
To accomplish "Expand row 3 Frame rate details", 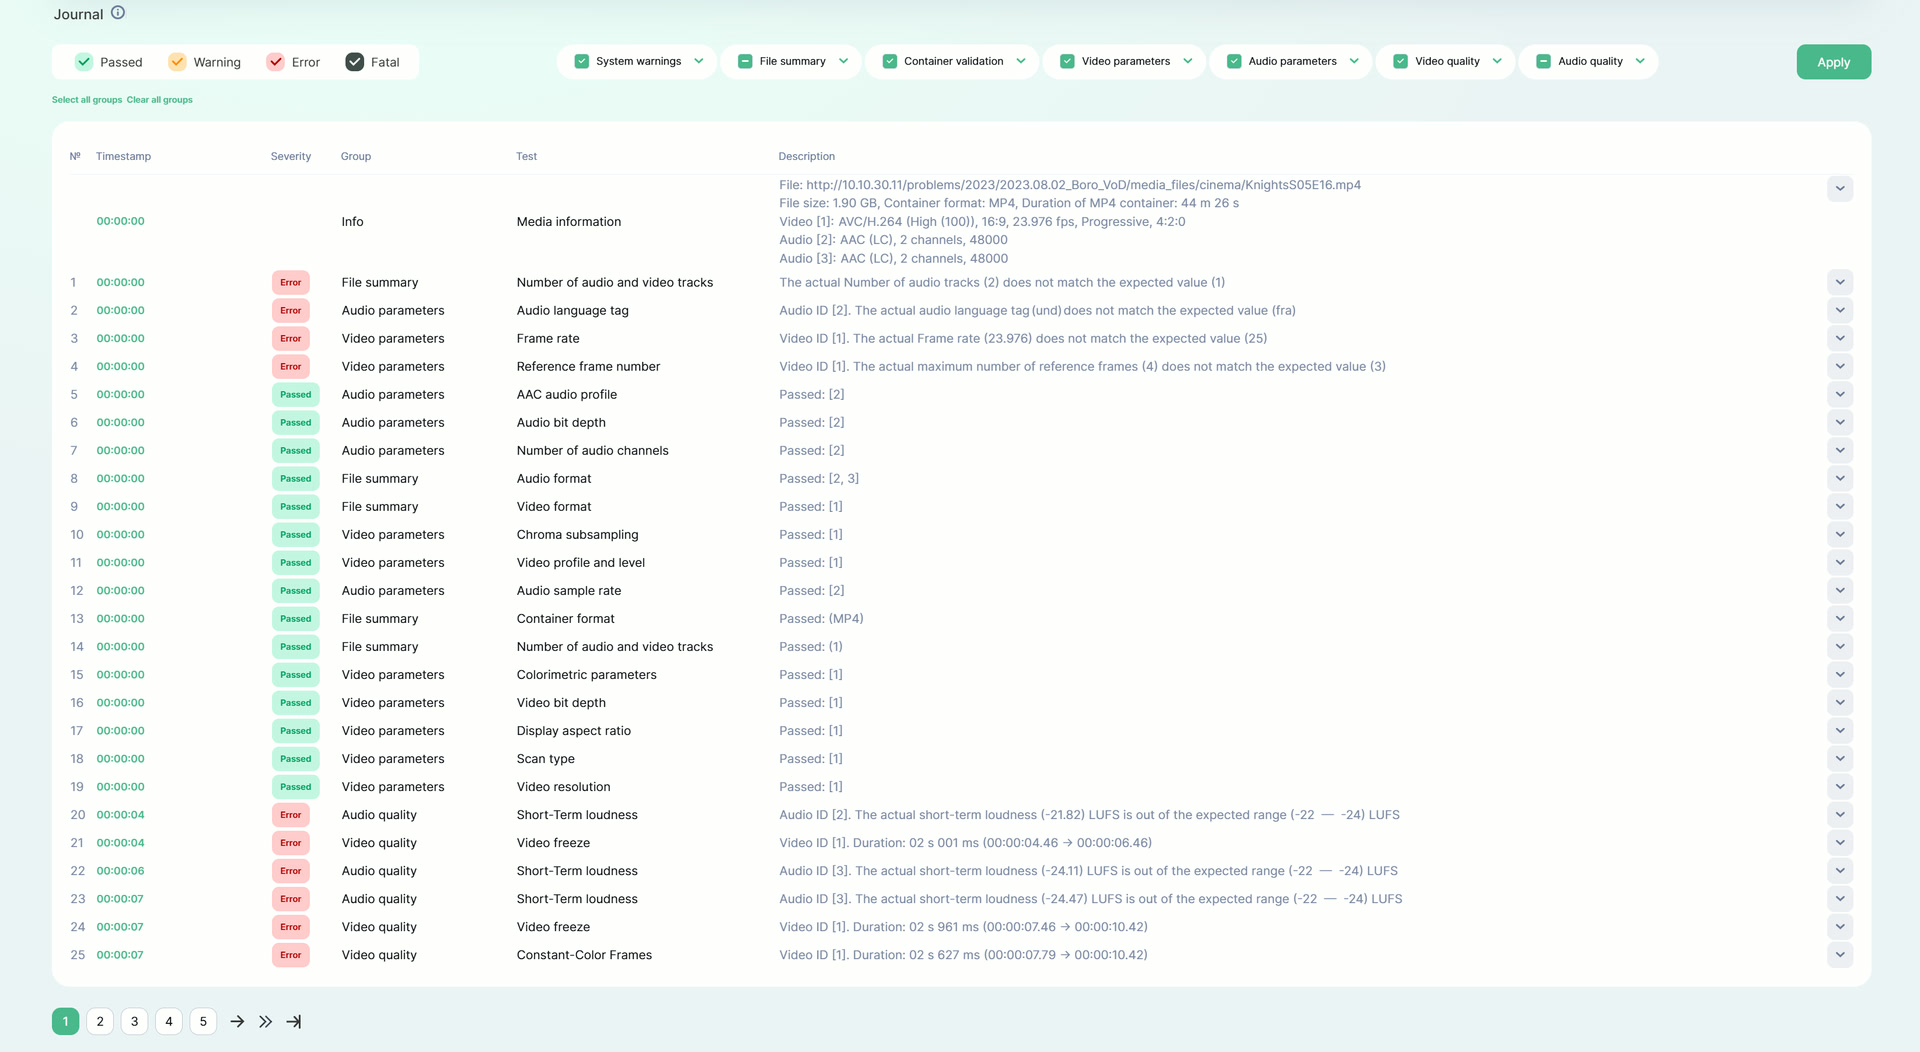I will click(1839, 339).
